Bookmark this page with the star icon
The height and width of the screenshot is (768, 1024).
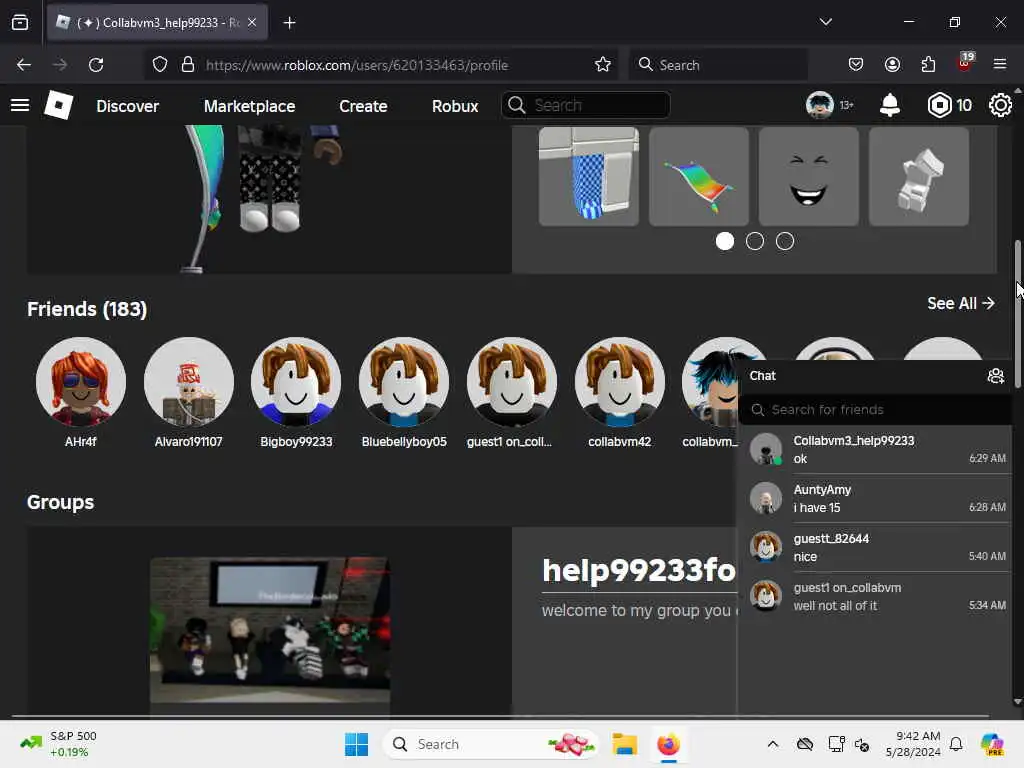coord(602,65)
